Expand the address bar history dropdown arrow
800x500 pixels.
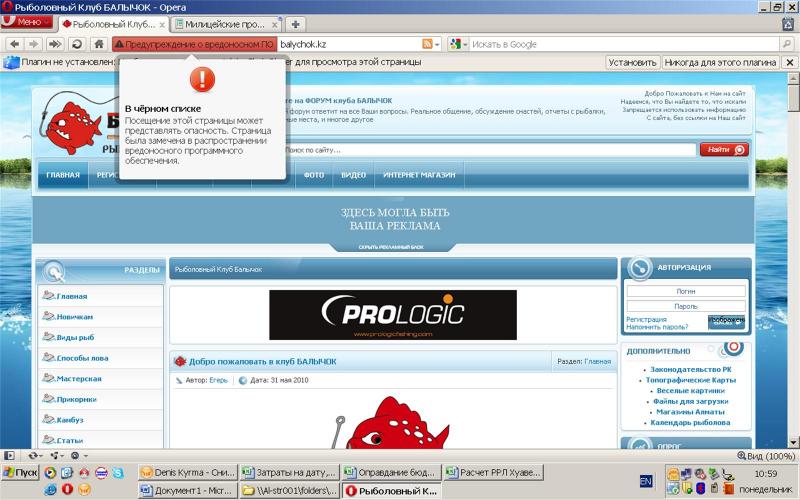[x=440, y=44]
